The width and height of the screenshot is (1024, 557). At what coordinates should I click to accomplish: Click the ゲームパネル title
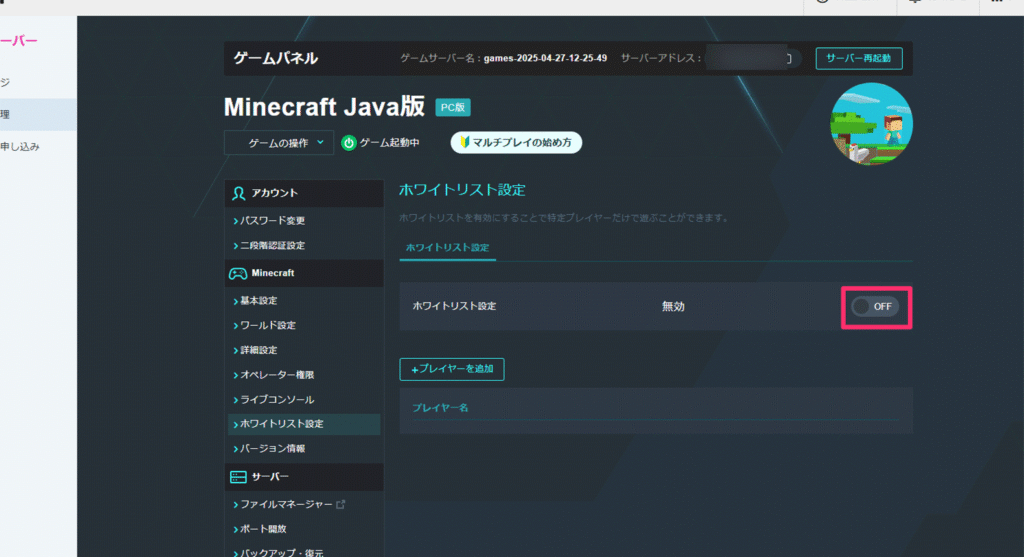[x=276, y=58]
